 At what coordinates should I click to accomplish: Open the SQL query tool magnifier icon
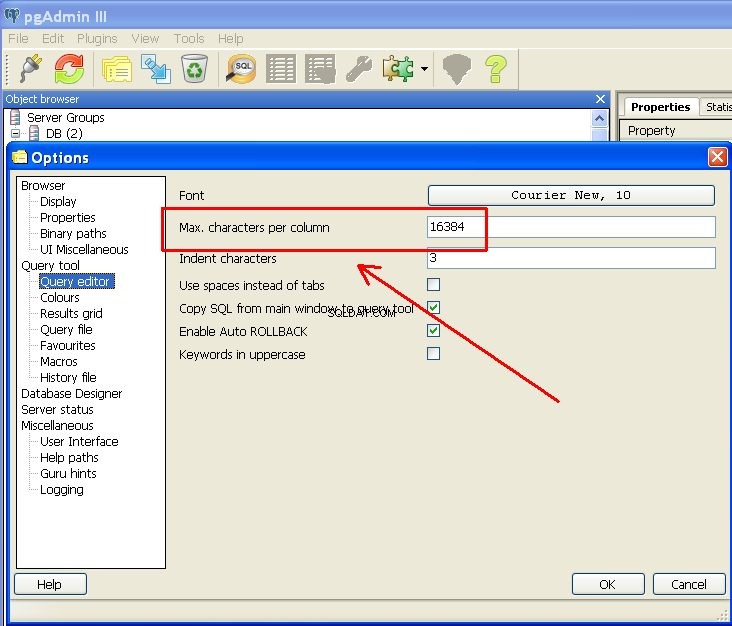tap(241, 69)
